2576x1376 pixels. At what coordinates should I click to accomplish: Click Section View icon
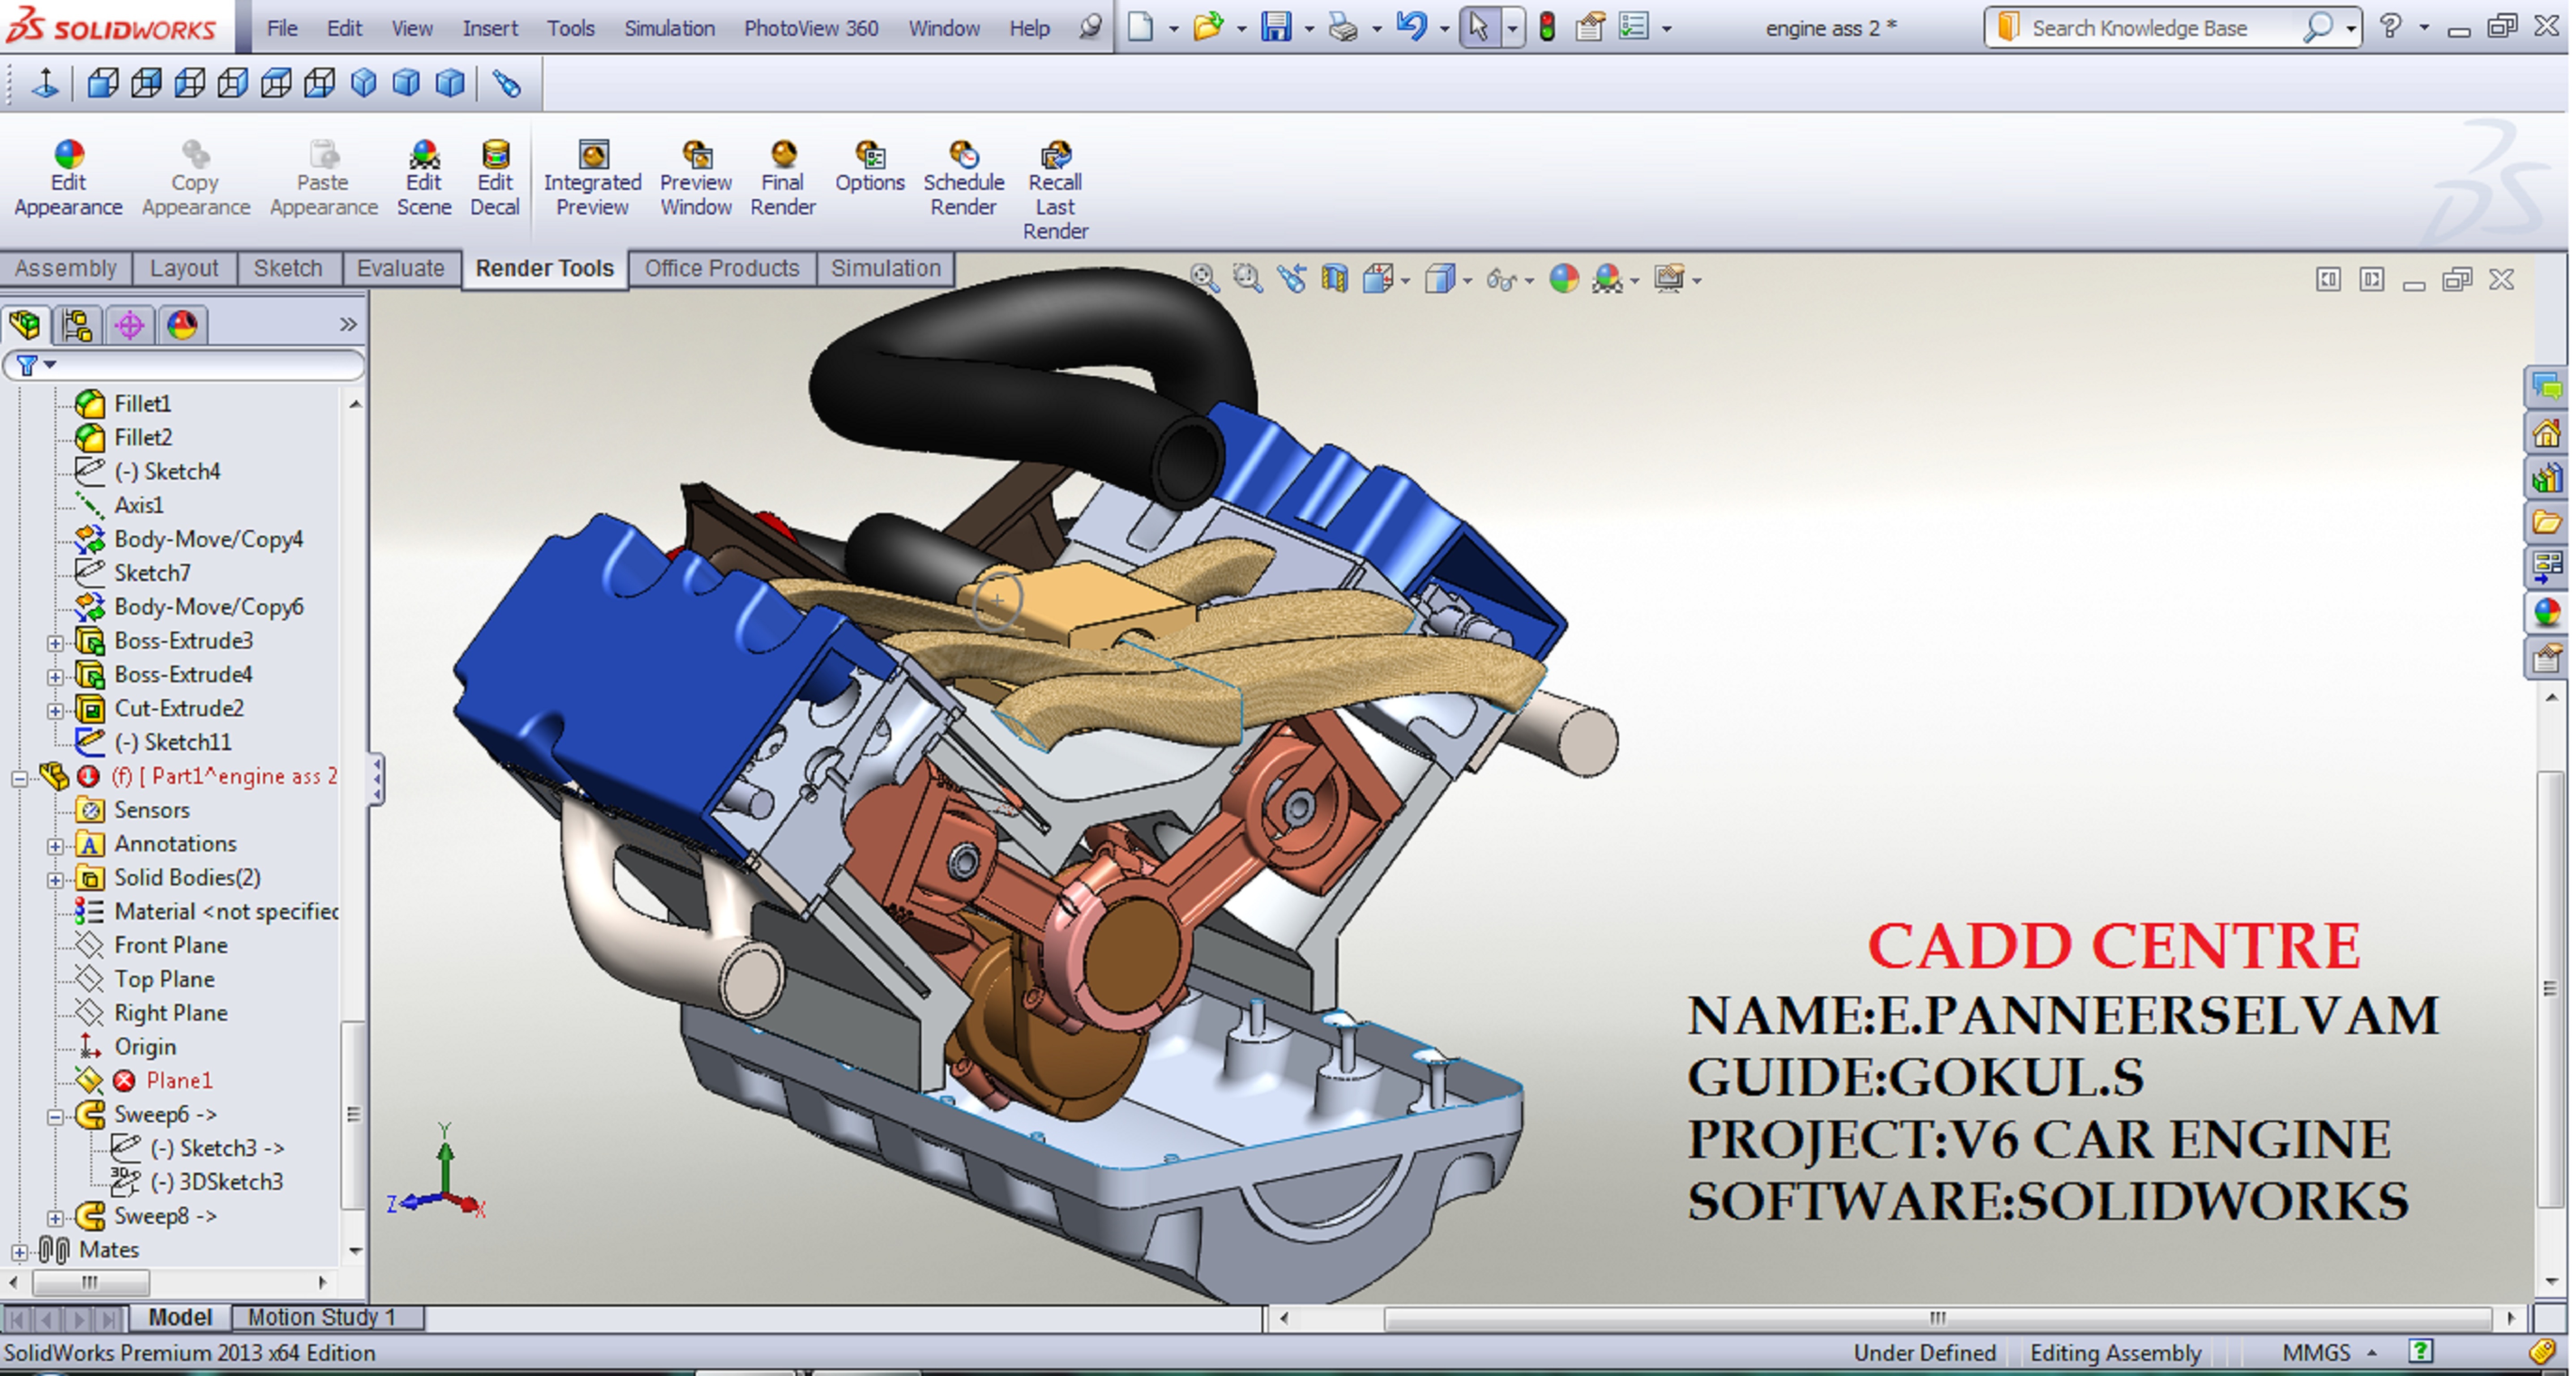[1334, 278]
